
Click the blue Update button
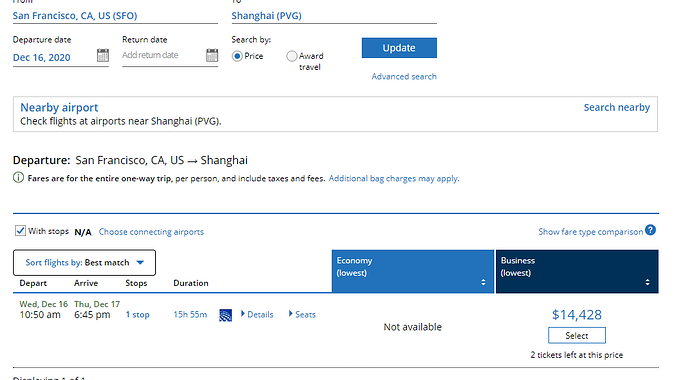399,48
